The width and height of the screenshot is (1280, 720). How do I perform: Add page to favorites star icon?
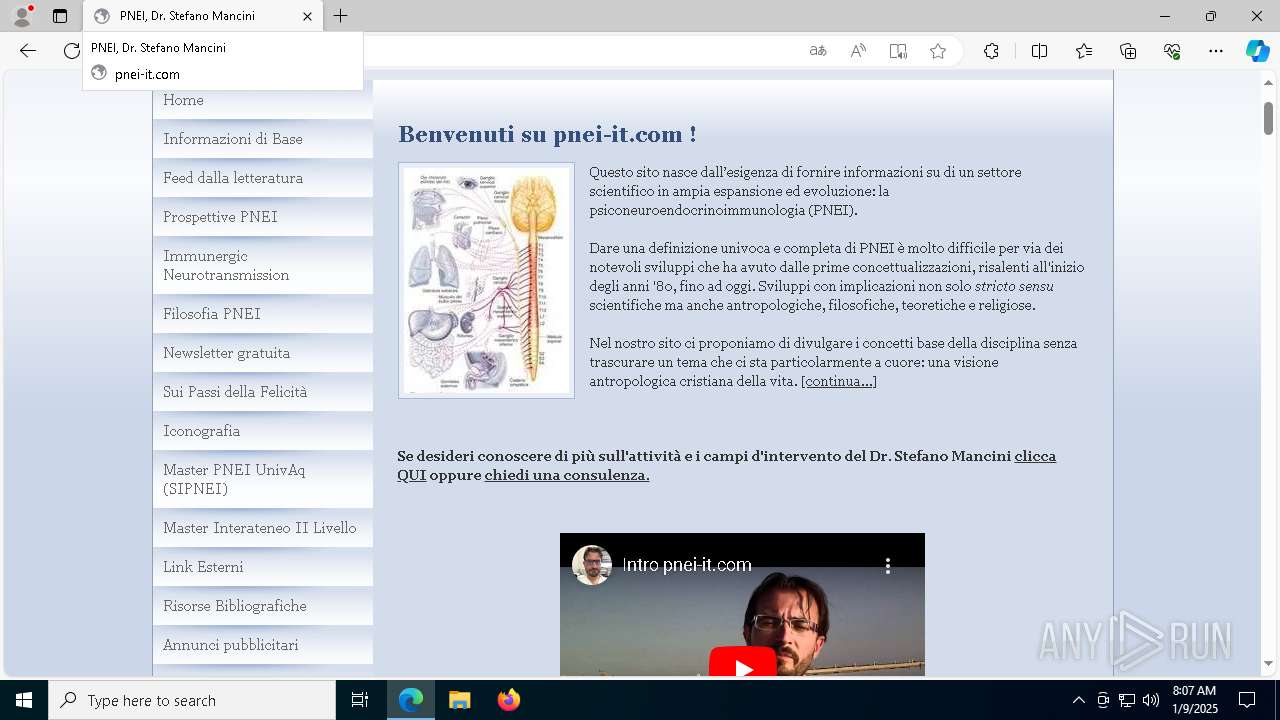click(938, 51)
